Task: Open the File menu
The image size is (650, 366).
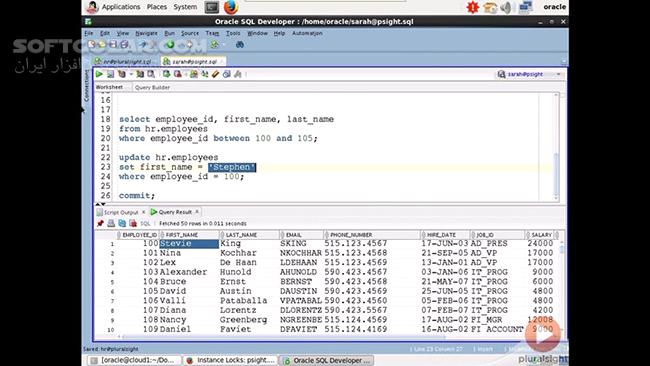Action: (89, 33)
